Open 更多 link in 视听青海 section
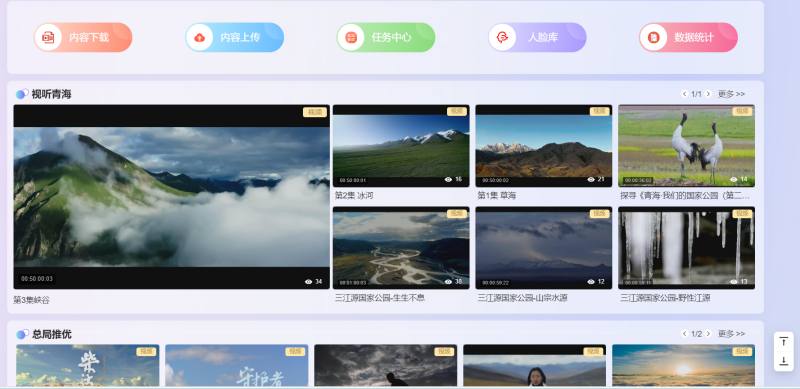Screen dimensions: 800x389 point(731,94)
